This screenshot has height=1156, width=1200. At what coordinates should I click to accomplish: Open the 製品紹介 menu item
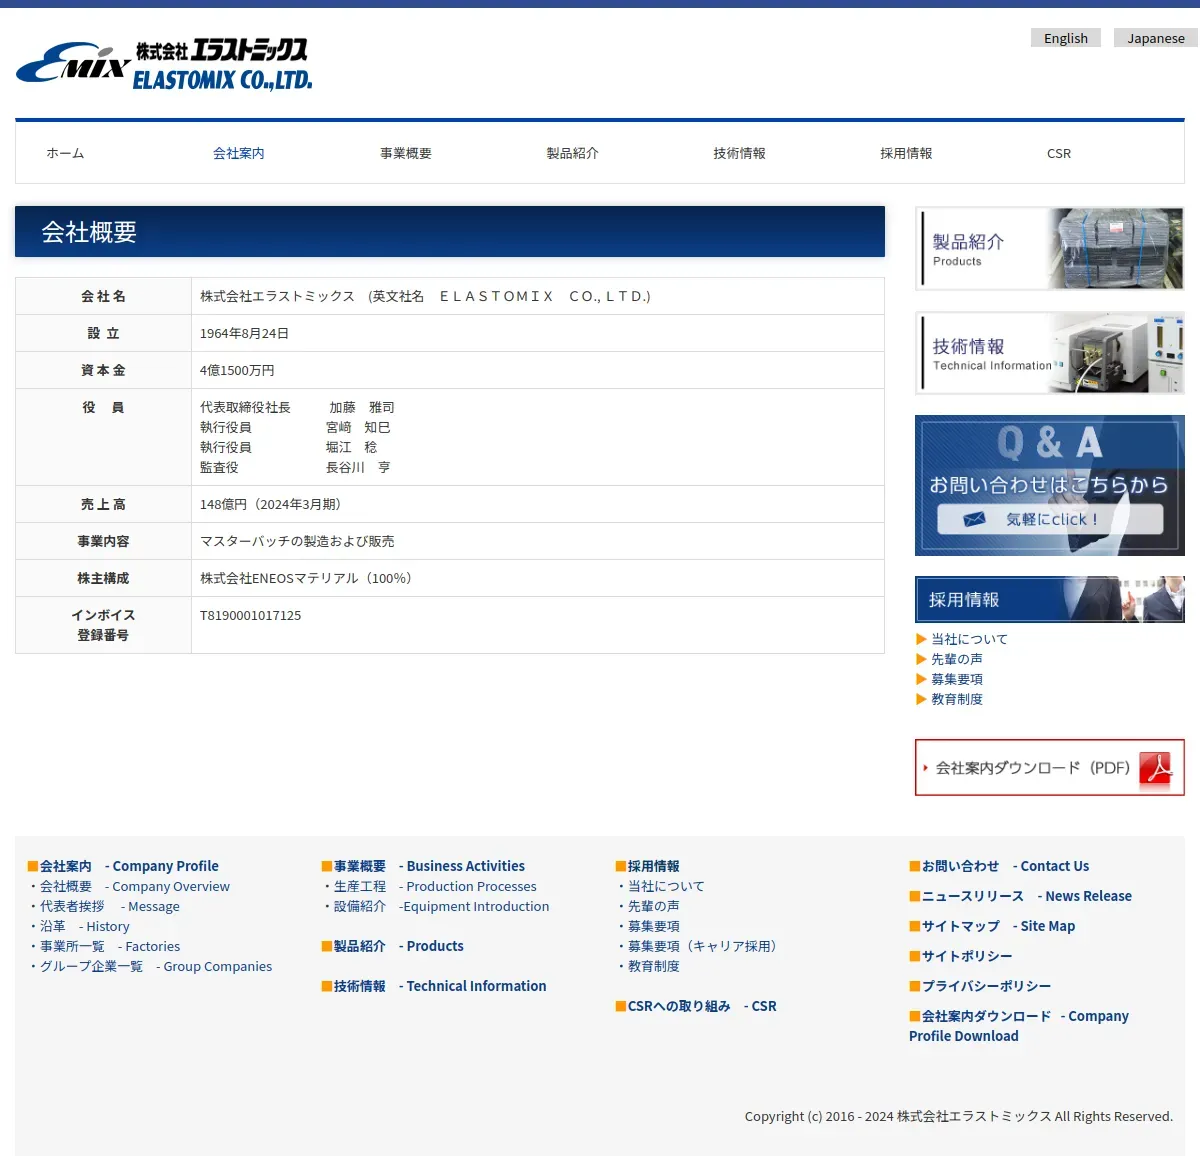tap(573, 153)
